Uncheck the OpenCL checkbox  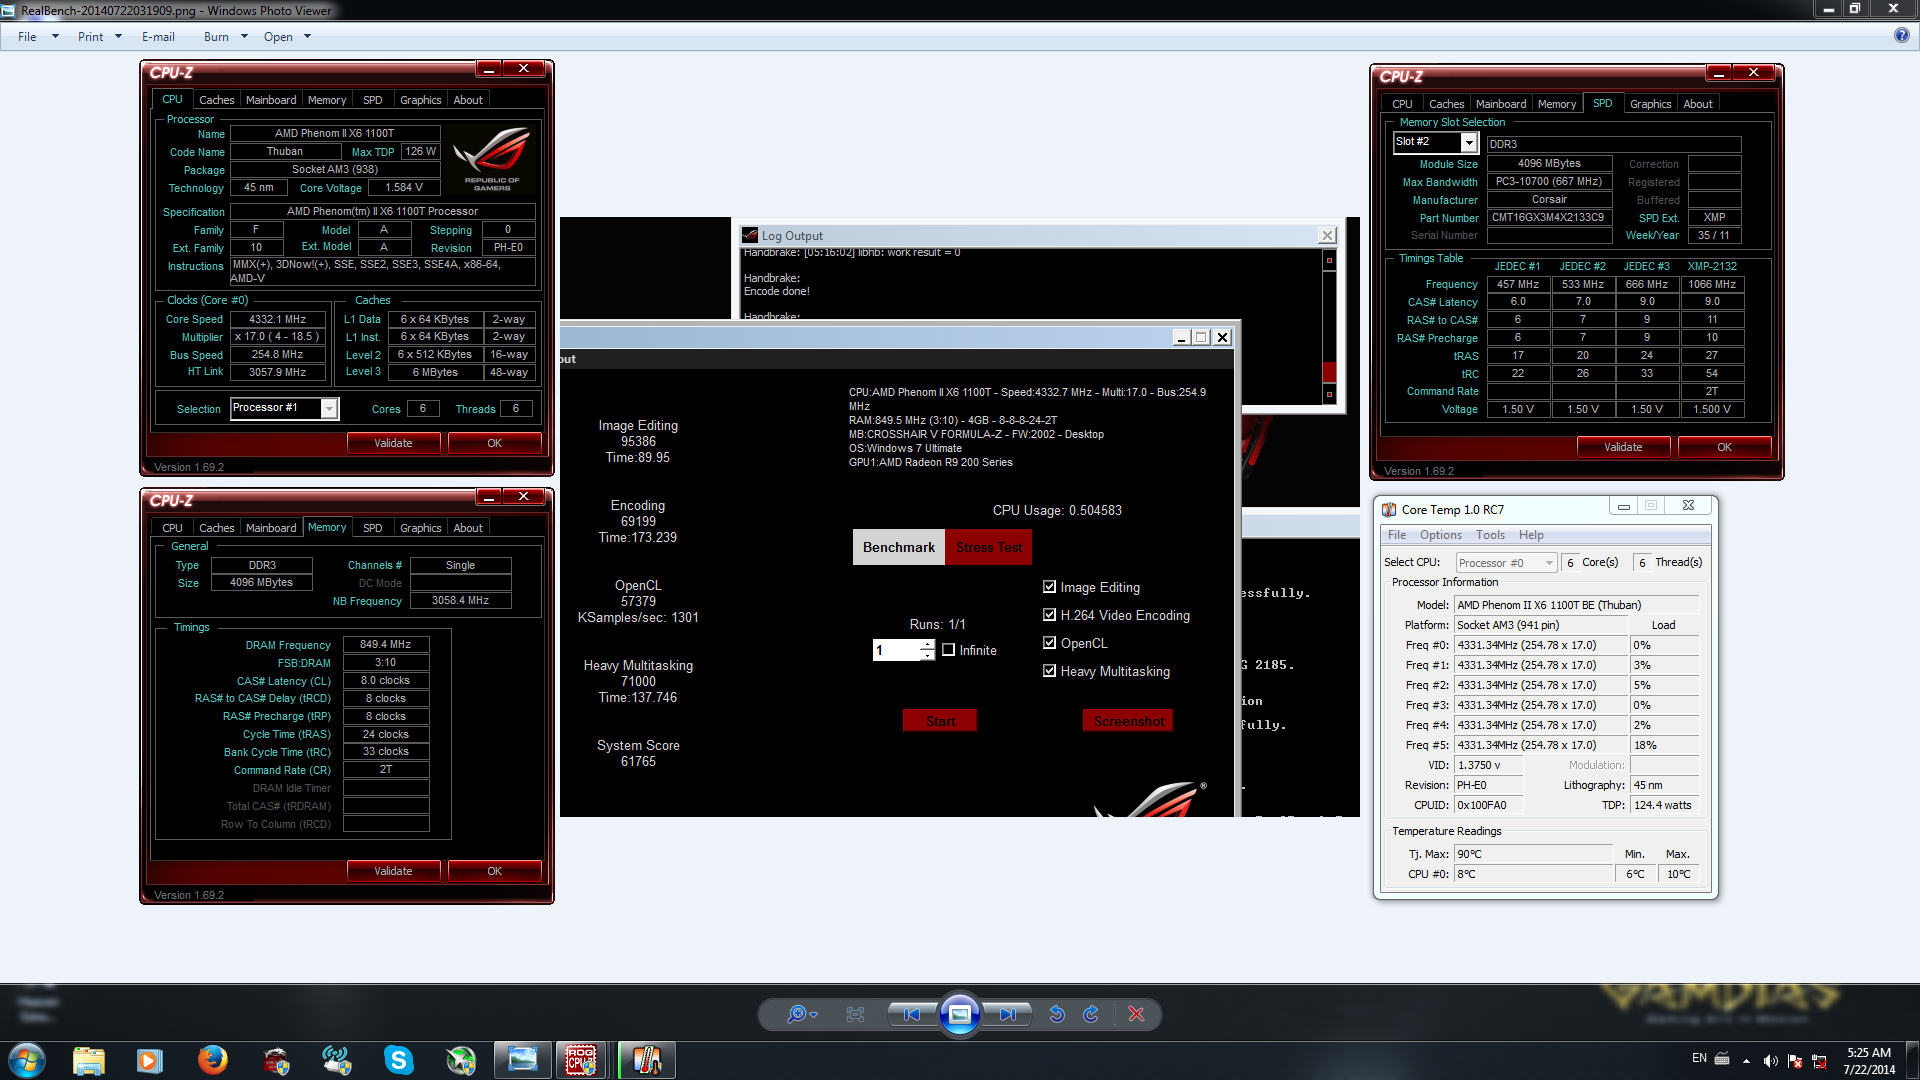tap(1049, 643)
